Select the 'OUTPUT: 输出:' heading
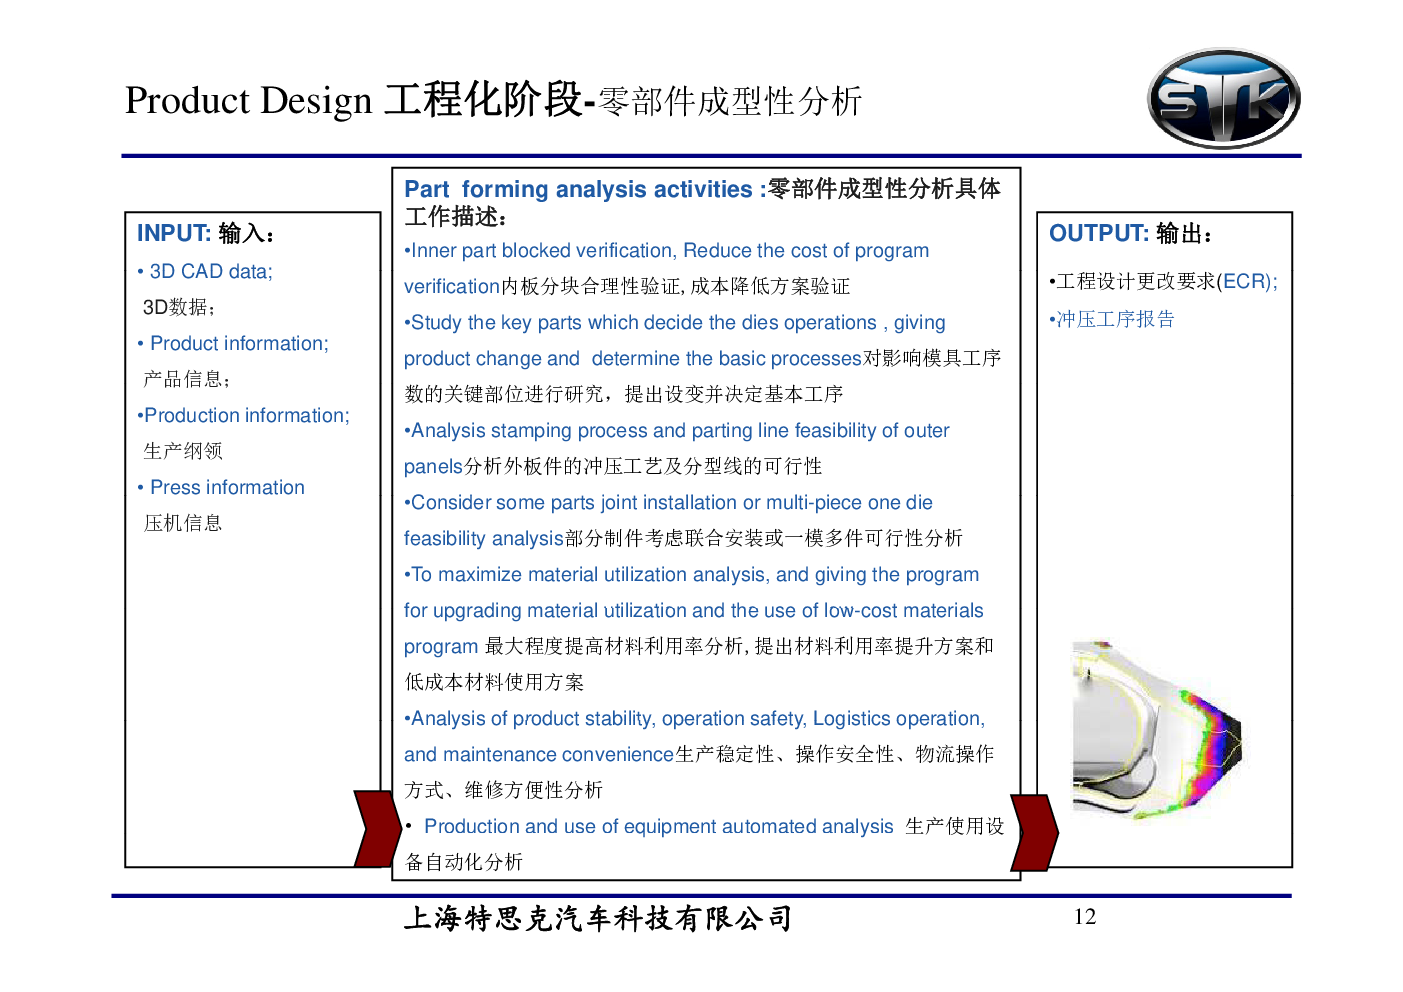This screenshot has width=1403, height=992. (1132, 233)
